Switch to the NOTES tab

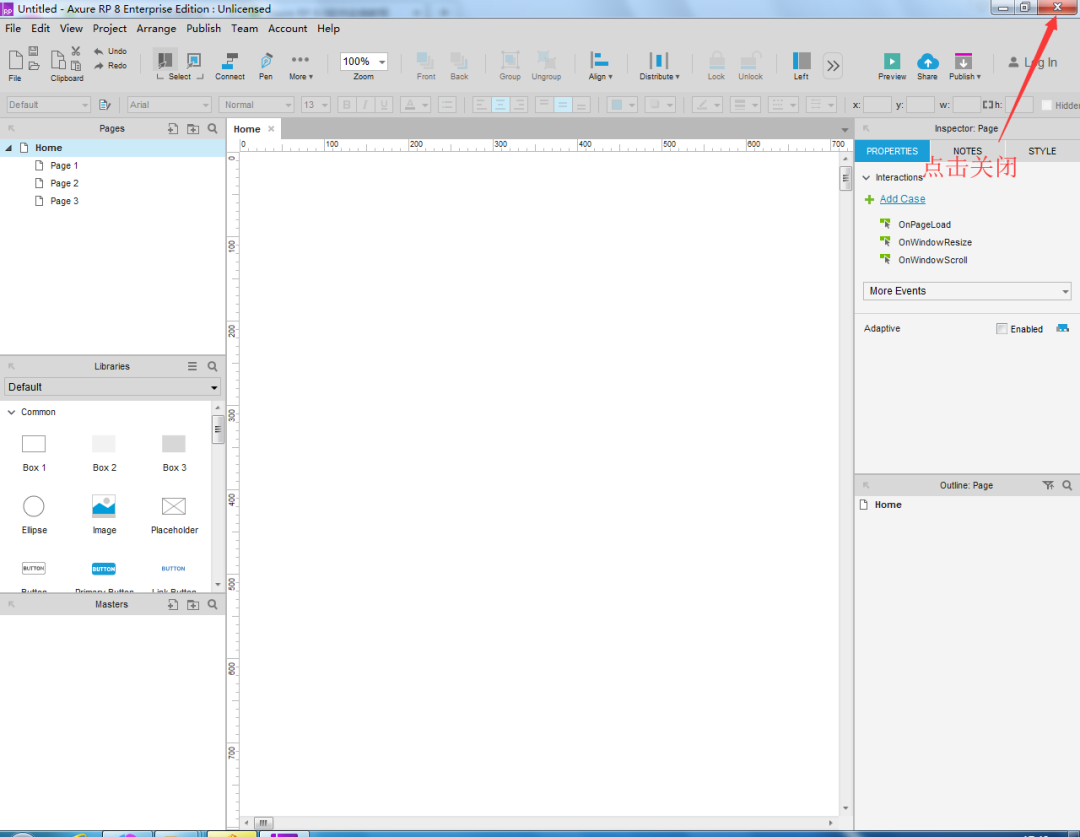coord(966,151)
